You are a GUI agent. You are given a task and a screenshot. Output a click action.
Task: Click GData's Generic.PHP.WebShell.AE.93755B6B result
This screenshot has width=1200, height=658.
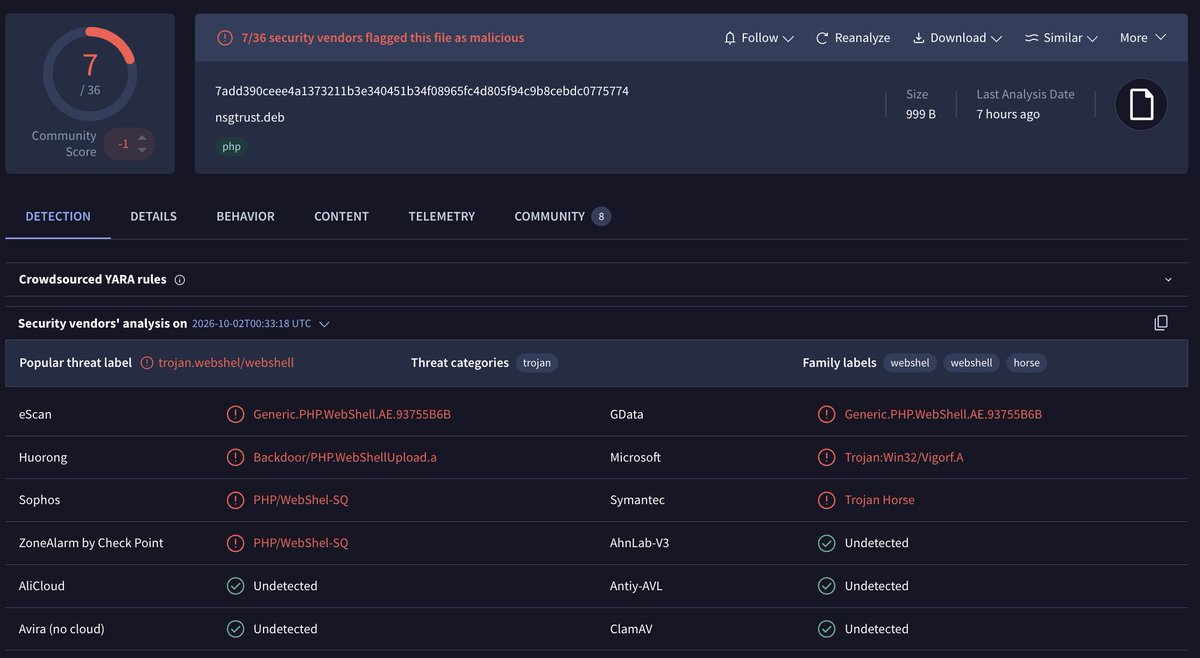pyautogui.click(x=943, y=414)
